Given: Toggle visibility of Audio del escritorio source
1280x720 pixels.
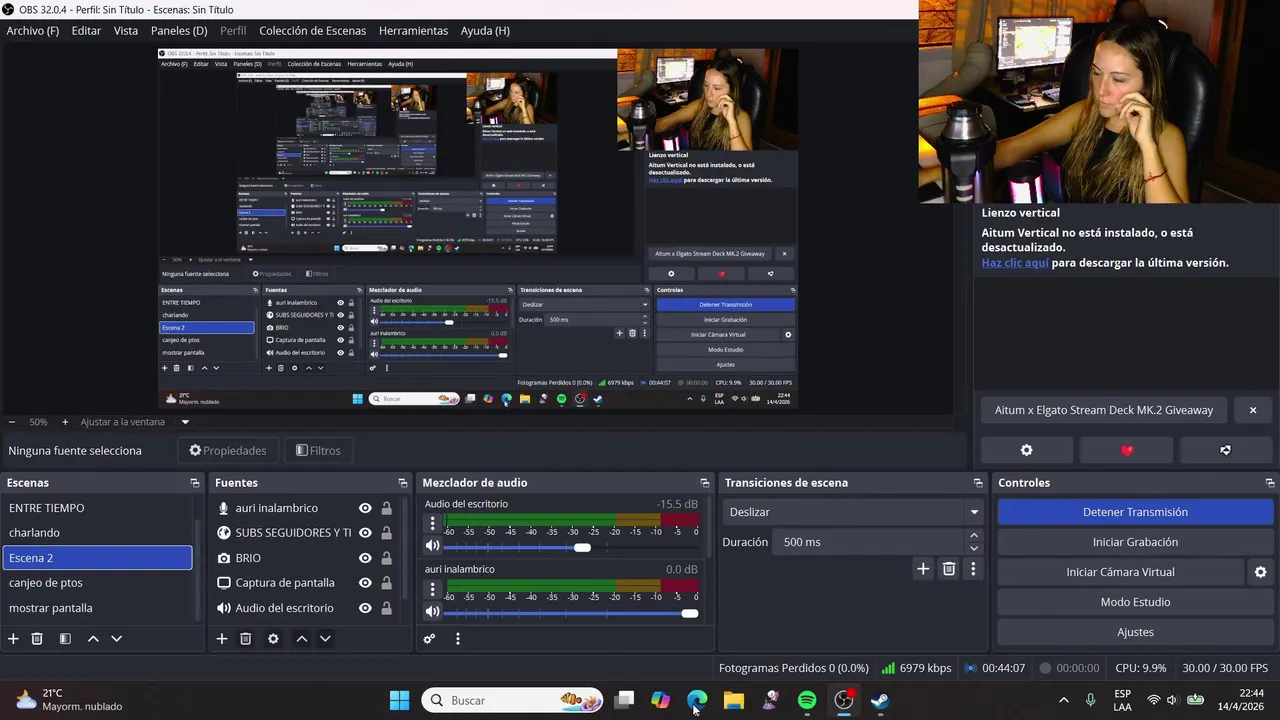Looking at the screenshot, I should click(365, 608).
